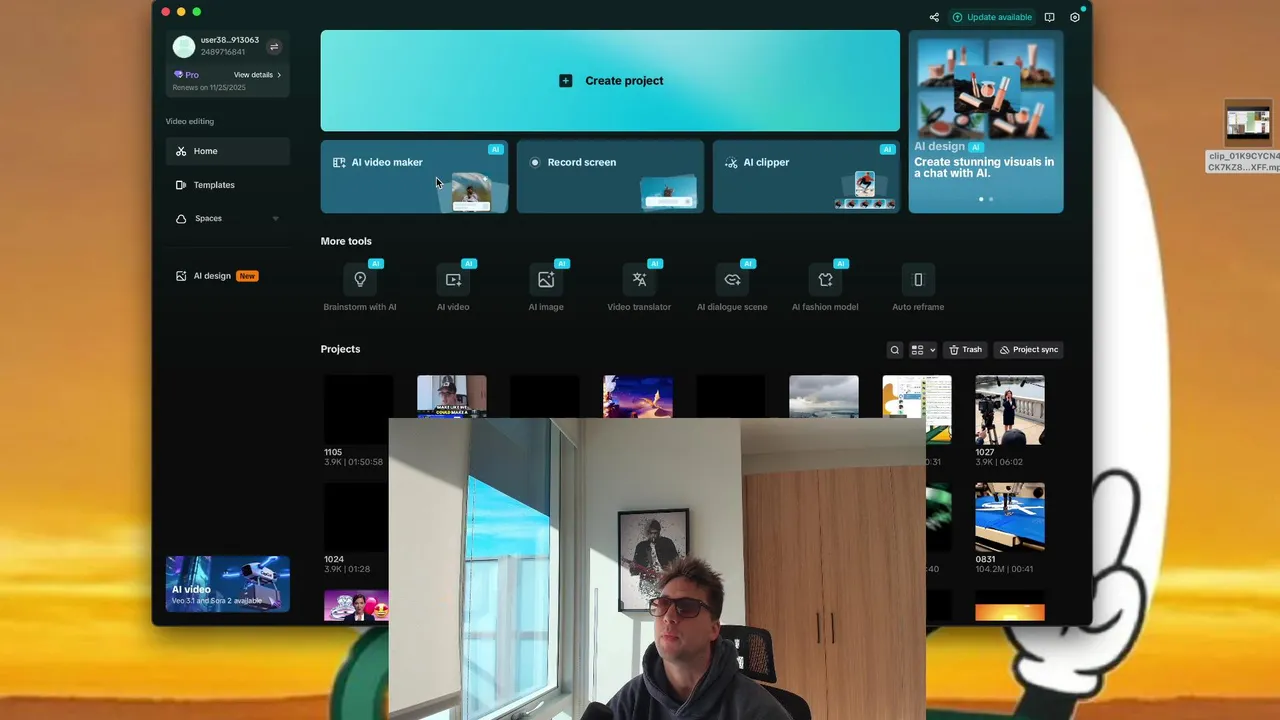Open the AI image tool
Image resolution: width=1280 pixels, height=720 pixels.
(x=546, y=289)
